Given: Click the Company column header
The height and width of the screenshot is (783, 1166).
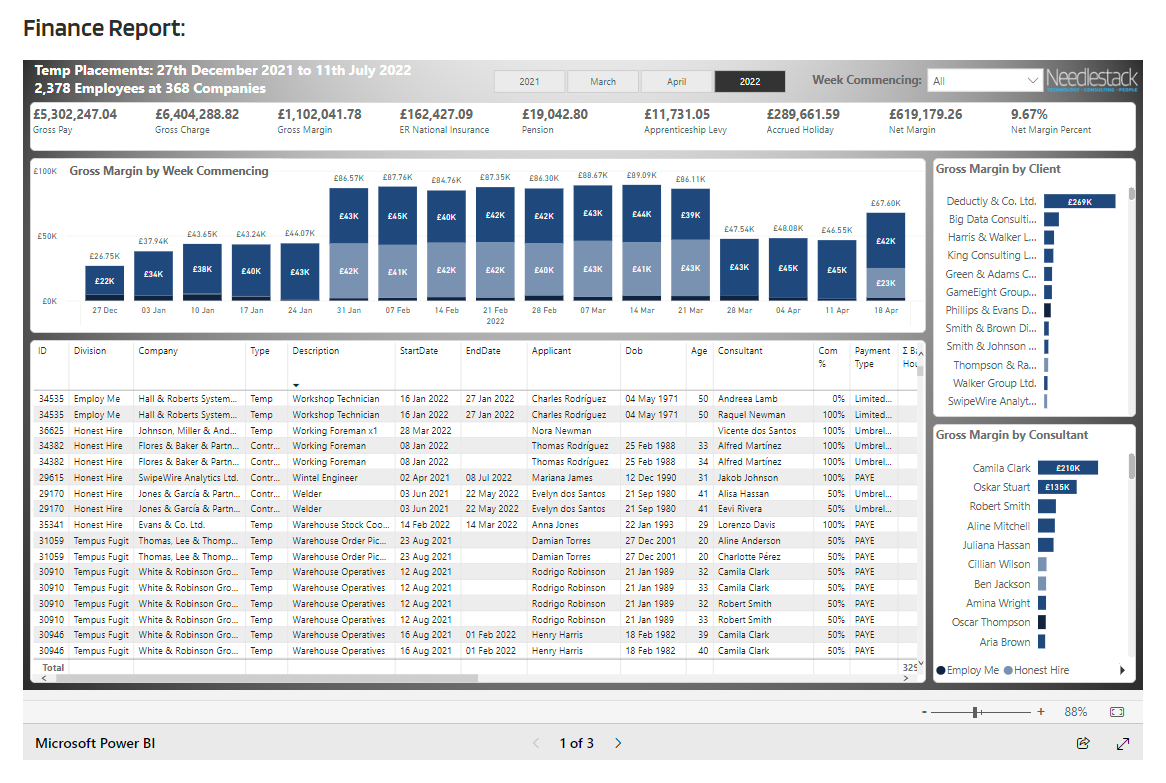Looking at the screenshot, I should point(158,351).
